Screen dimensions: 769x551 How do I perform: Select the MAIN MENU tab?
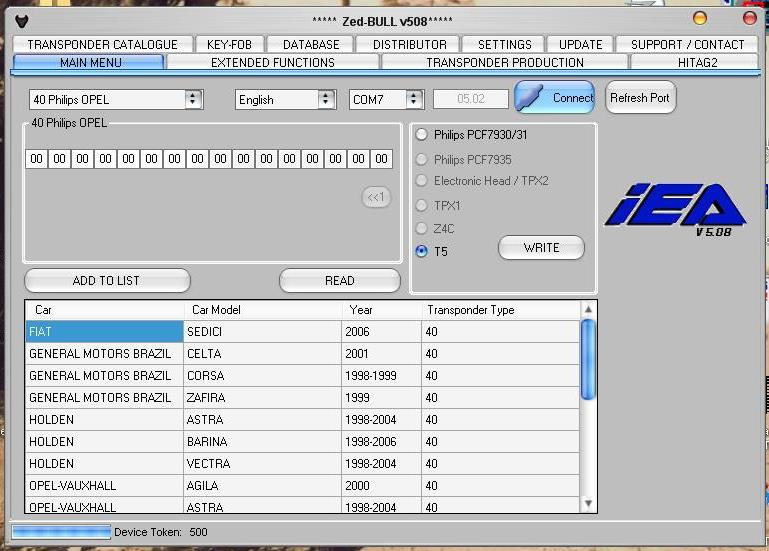click(90, 62)
